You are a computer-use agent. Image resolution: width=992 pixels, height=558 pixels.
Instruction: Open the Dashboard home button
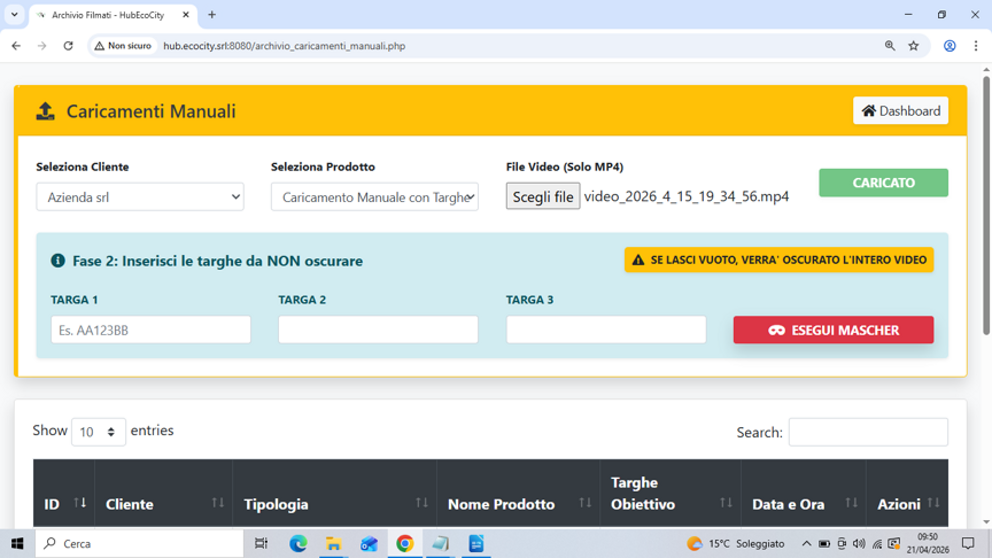click(900, 111)
